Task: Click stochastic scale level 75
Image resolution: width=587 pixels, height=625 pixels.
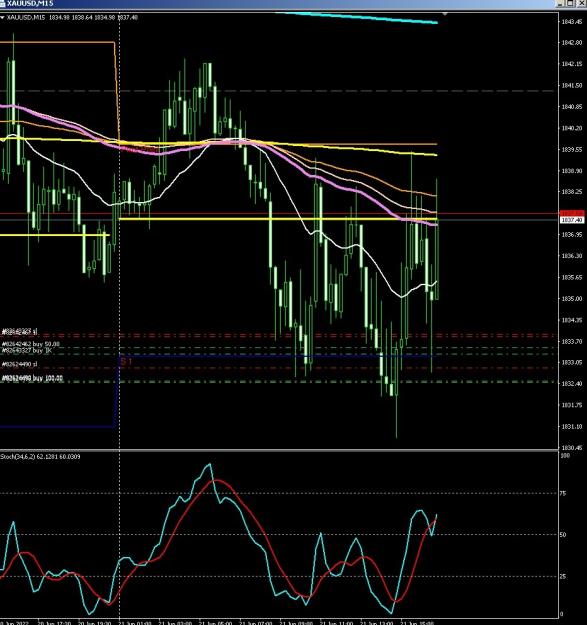Action: tap(563, 493)
